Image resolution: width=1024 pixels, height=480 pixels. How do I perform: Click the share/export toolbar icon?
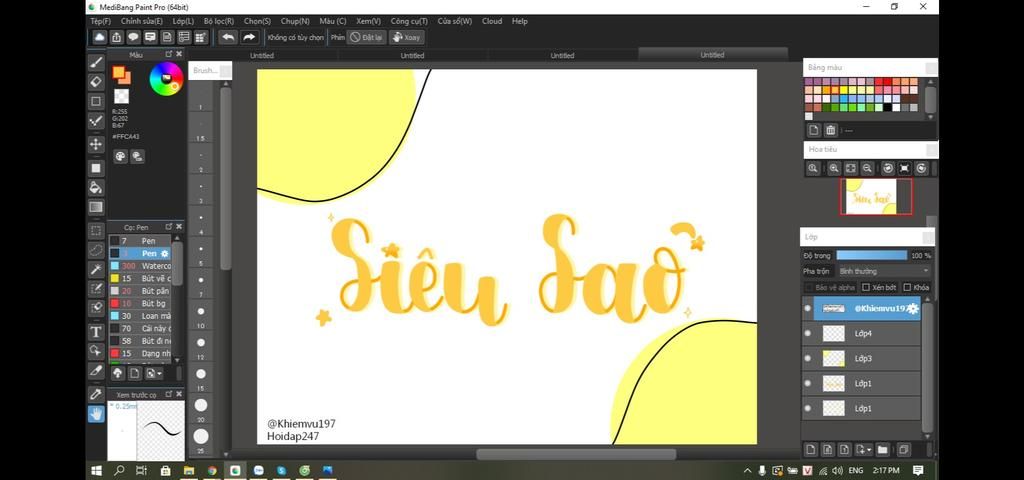click(116, 37)
